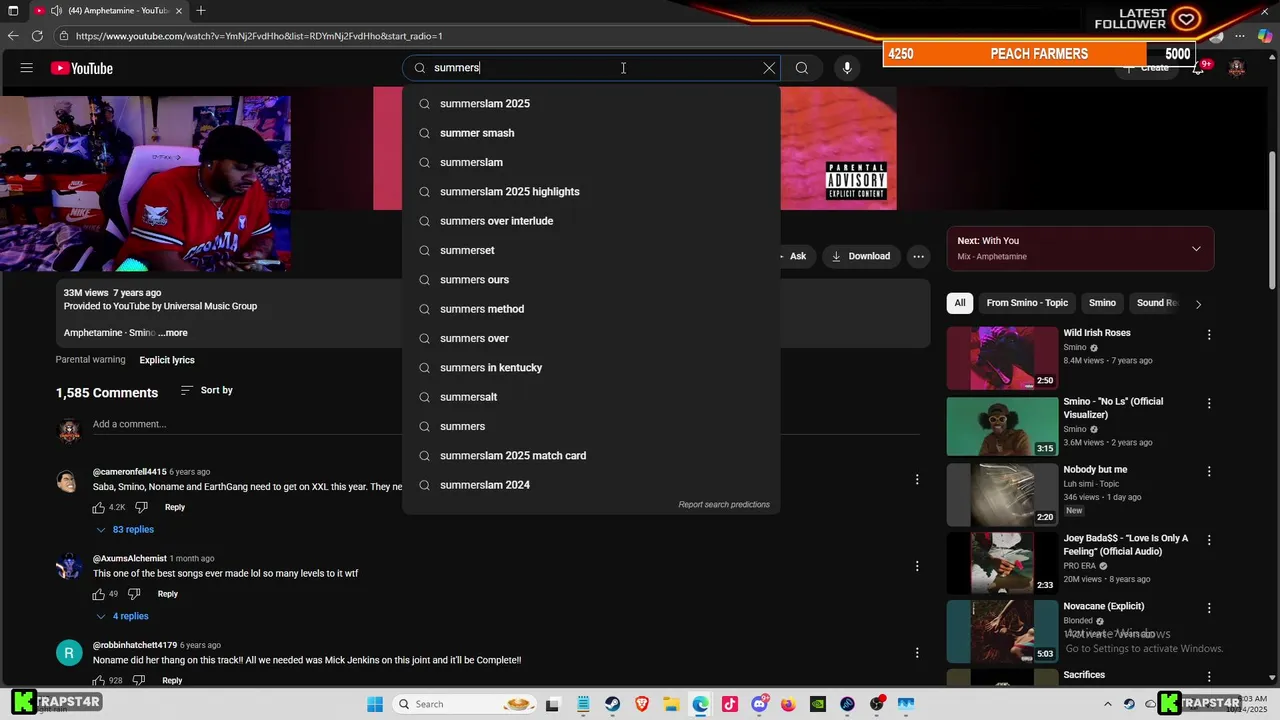1280x720 pixels.
Task: Click the 'Explicit lyrics' label
Action: (x=167, y=360)
